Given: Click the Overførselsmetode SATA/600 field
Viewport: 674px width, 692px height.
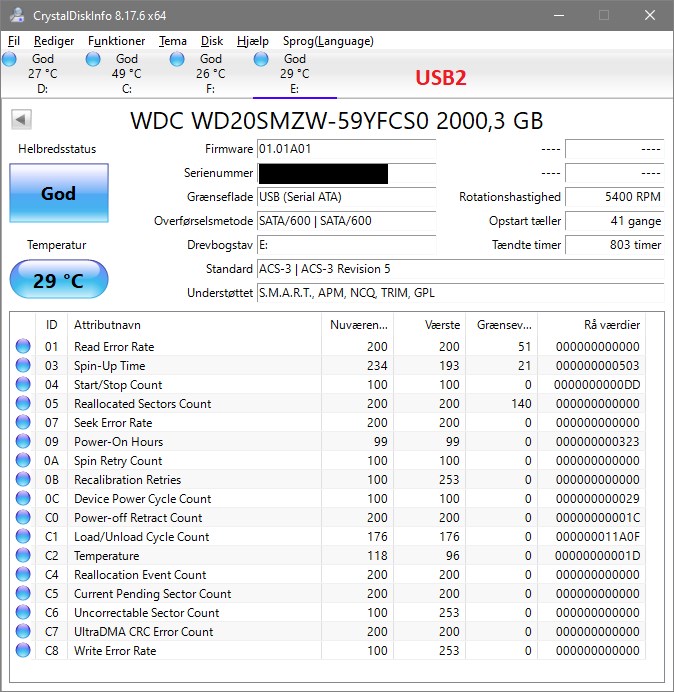Looking at the screenshot, I should point(346,221).
